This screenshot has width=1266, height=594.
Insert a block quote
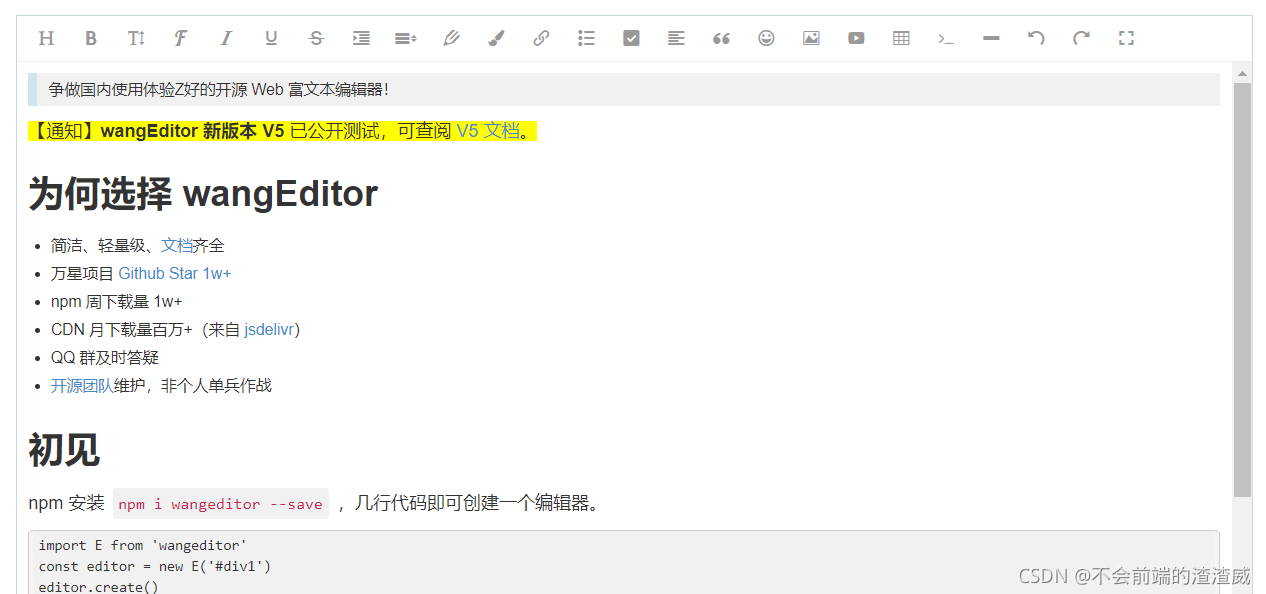[x=721, y=38]
